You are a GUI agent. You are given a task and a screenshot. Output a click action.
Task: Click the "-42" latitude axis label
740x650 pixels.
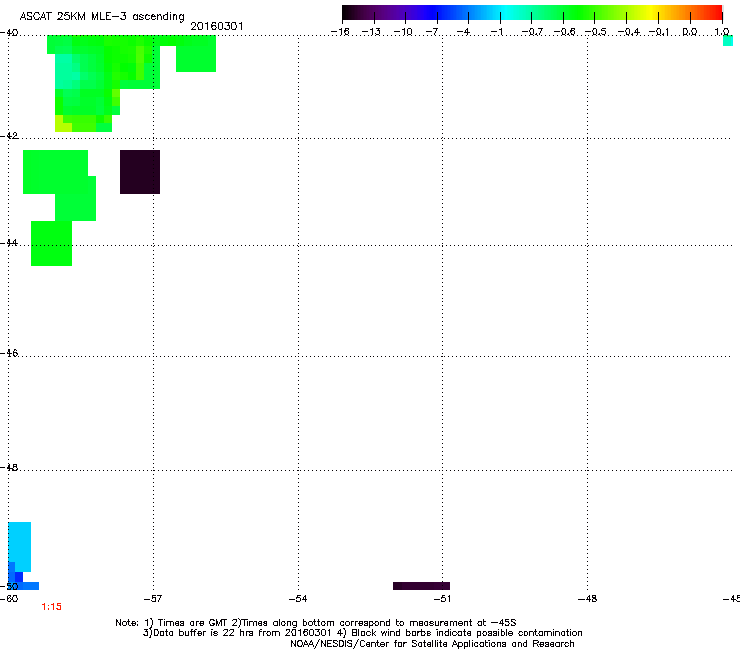[x=9, y=136]
